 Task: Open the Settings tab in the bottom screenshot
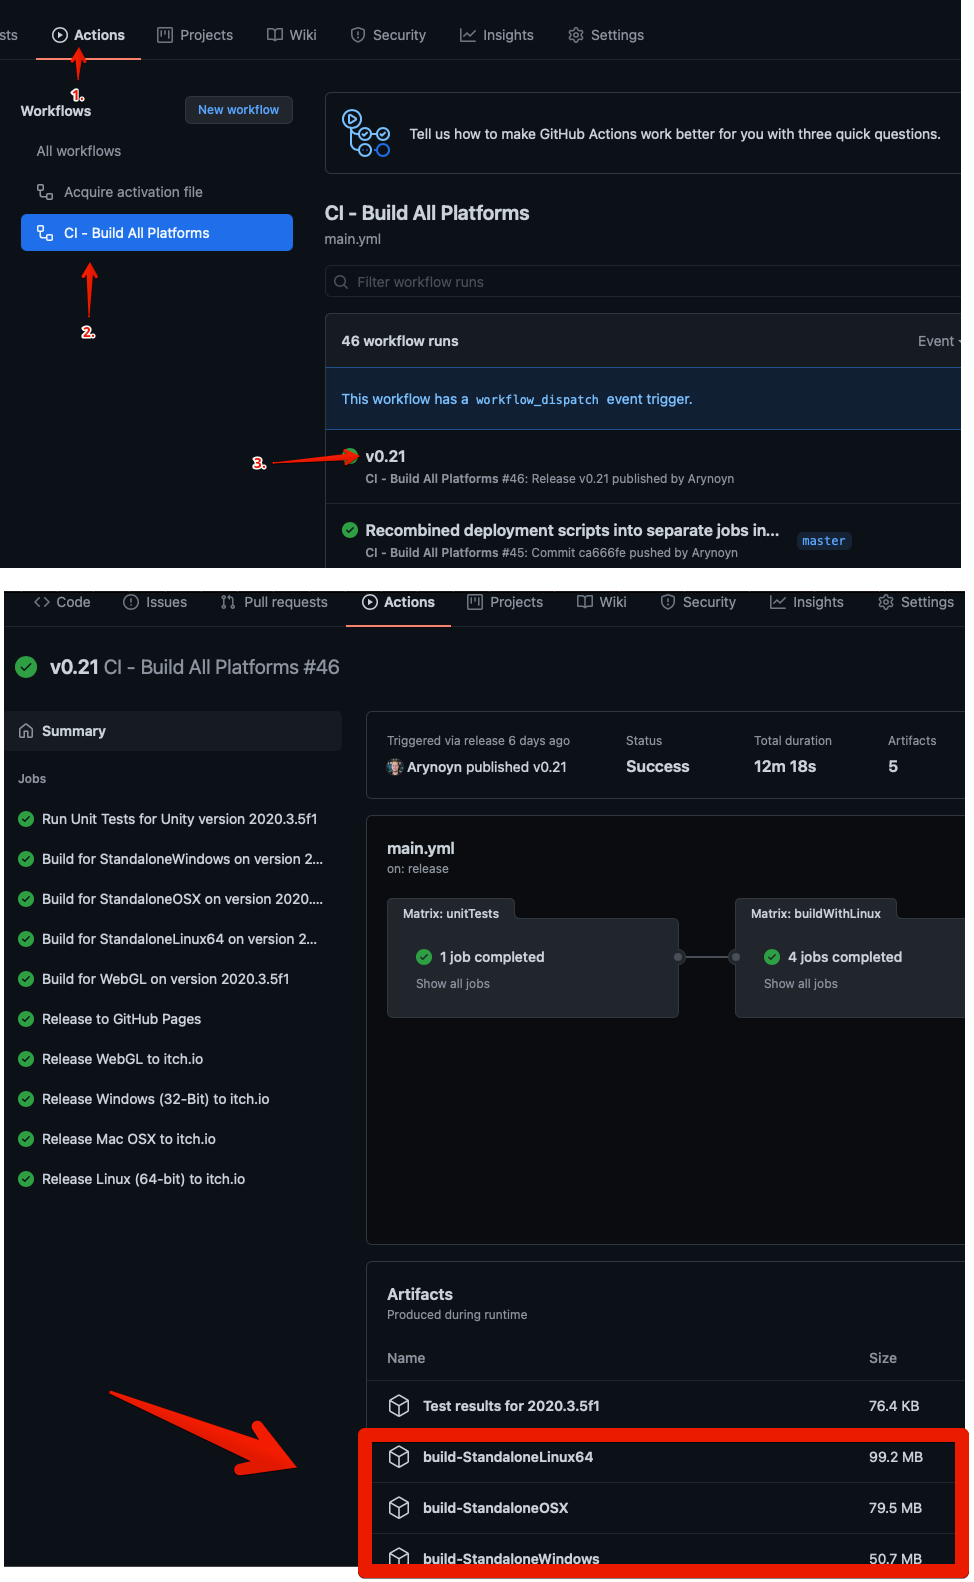[916, 602]
